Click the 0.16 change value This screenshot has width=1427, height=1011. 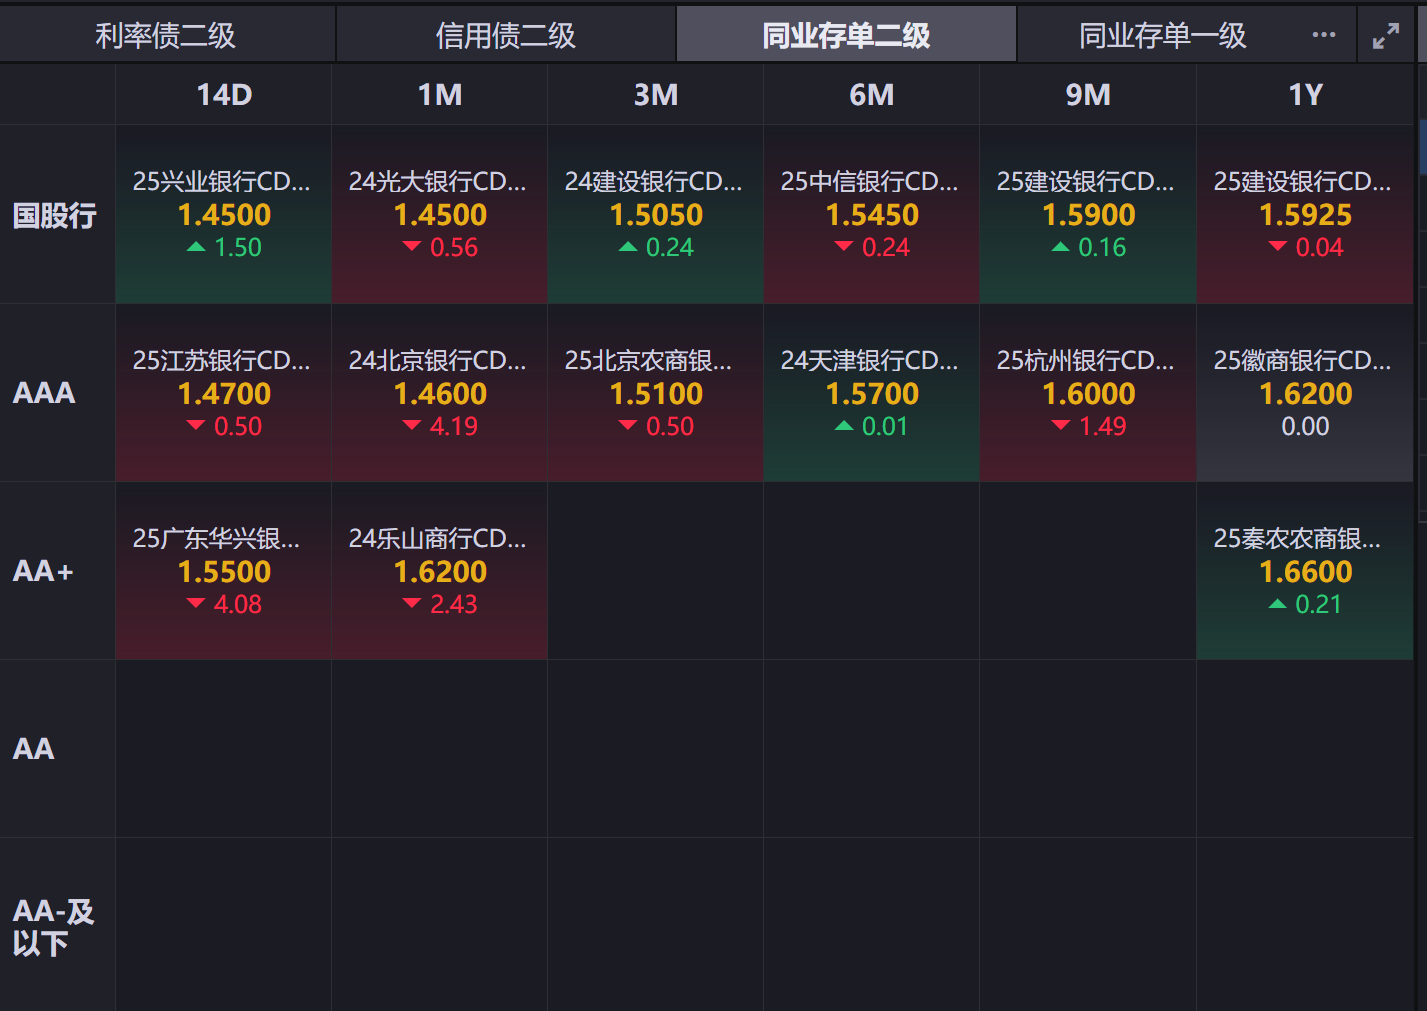coord(1102,247)
